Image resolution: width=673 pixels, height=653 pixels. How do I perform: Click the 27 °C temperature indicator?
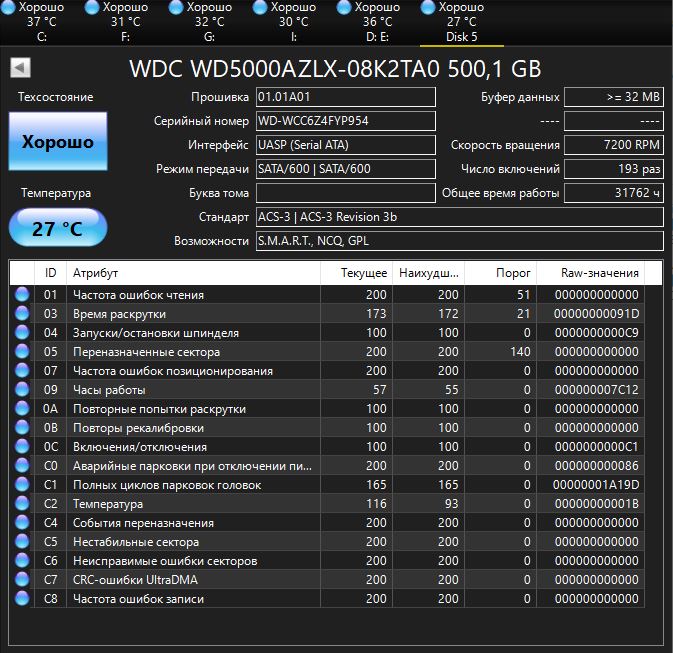57,228
